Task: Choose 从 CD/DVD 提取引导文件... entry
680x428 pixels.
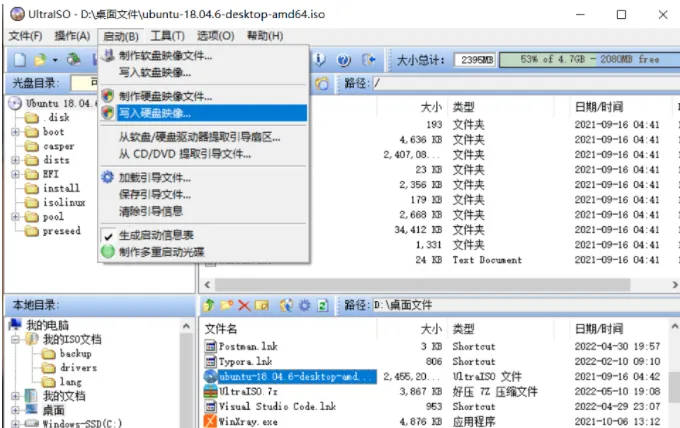Action: click(204, 154)
